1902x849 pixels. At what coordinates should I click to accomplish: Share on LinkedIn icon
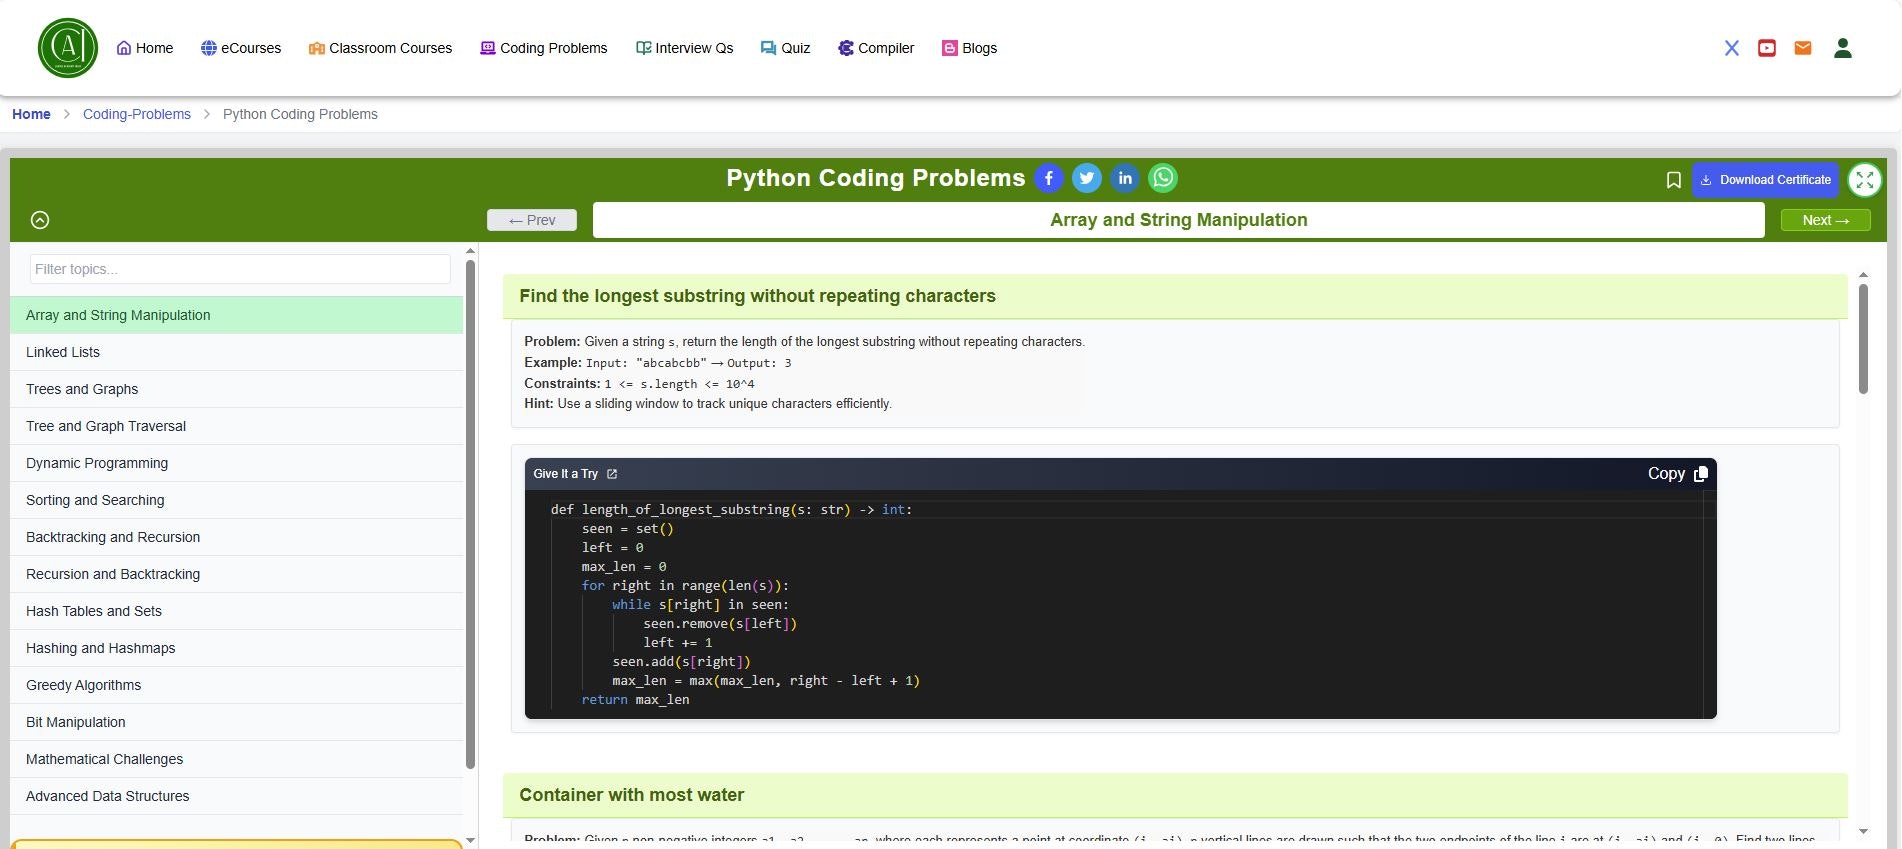[1125, 178]
